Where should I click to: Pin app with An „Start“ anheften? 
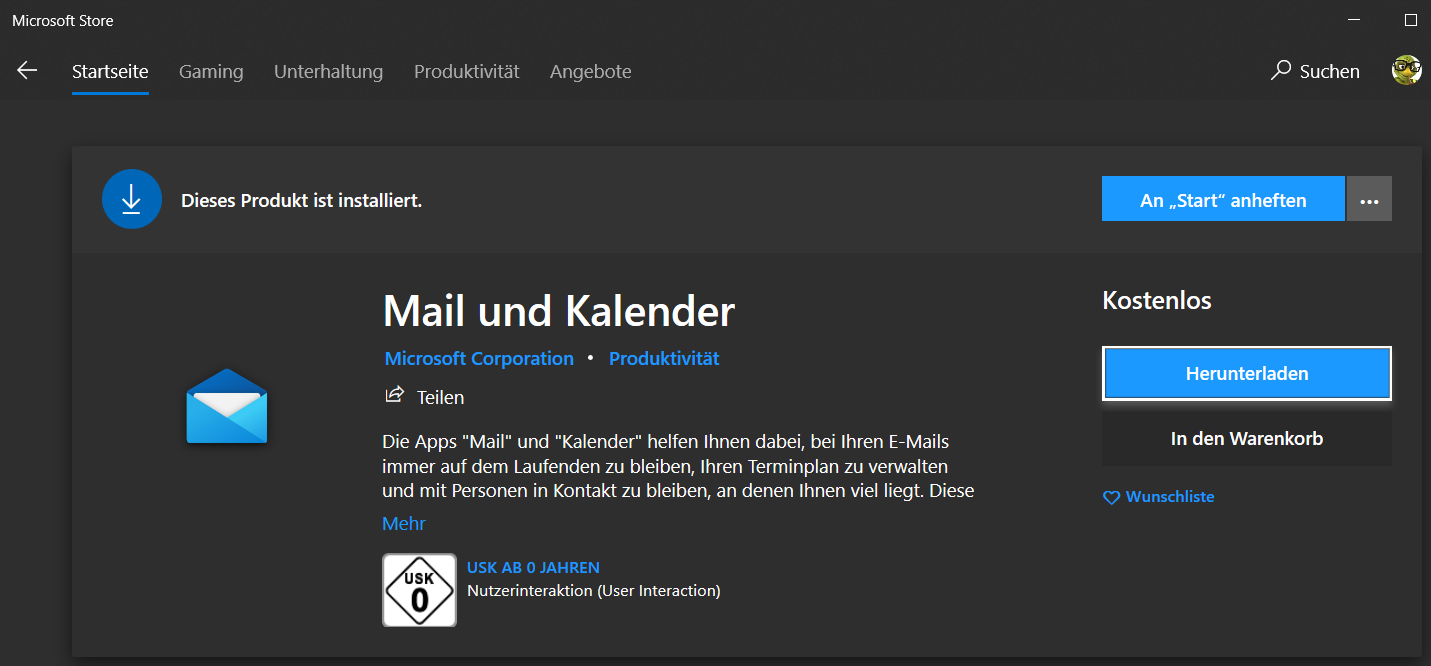(x=1223, y=200)
